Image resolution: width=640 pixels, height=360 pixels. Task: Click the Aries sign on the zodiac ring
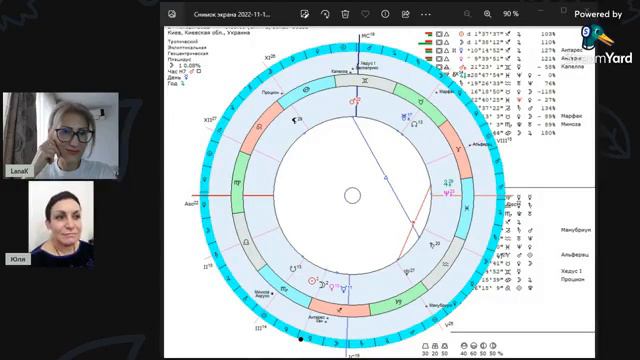pos(458,150)
